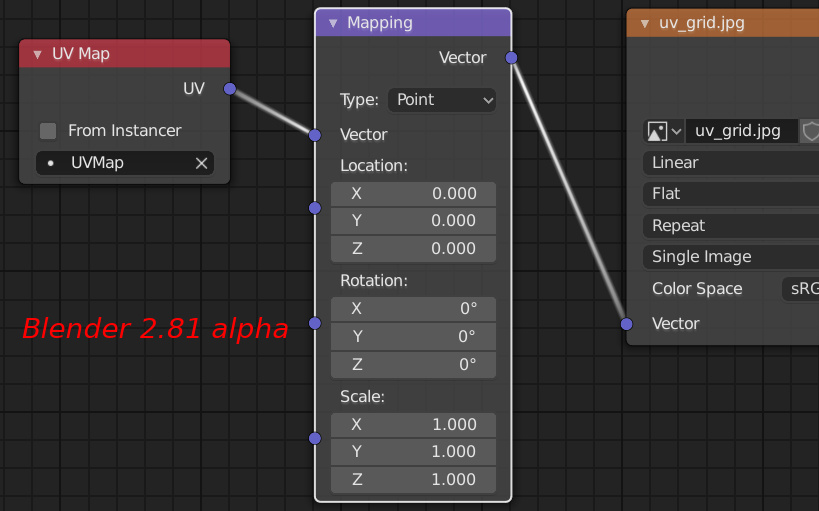
Task: Collapse the Mapping node triangle
Action: 333,24
